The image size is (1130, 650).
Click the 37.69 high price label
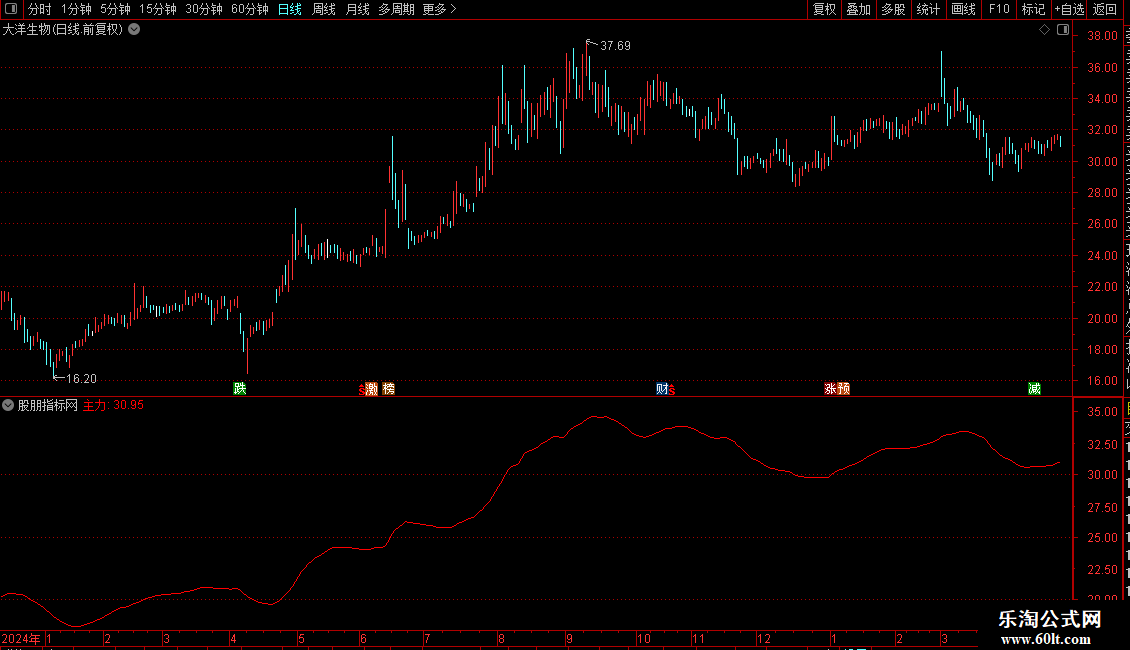point(615,45)
